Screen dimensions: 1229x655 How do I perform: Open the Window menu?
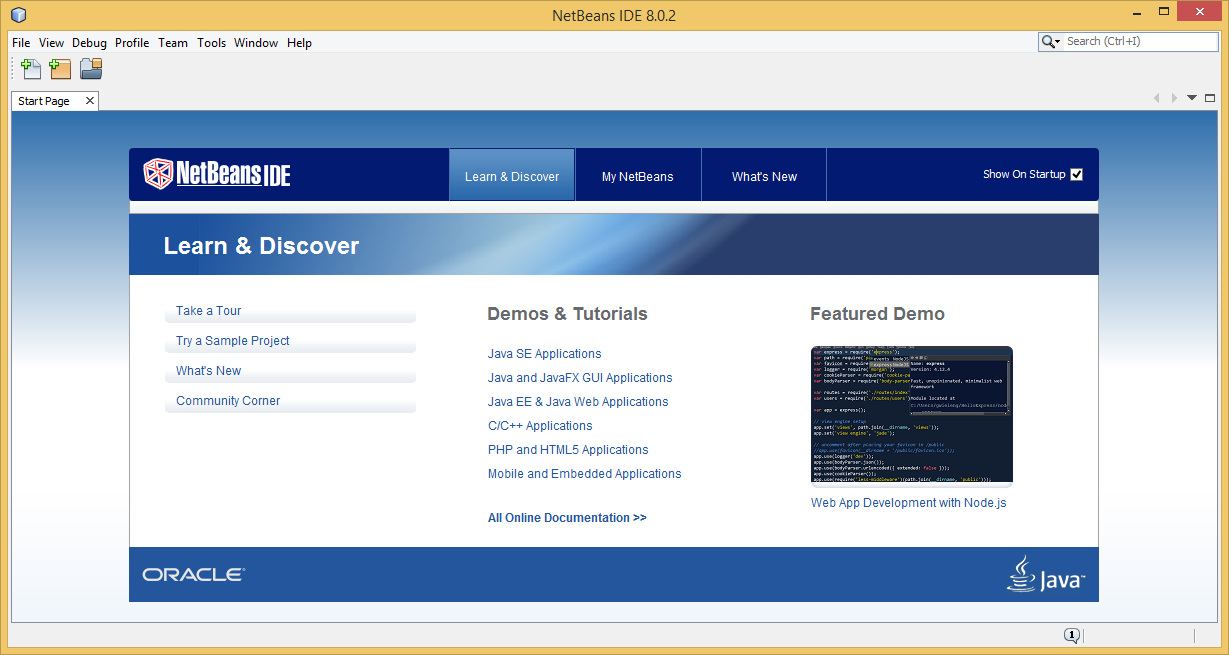click(x=256, y=43)
